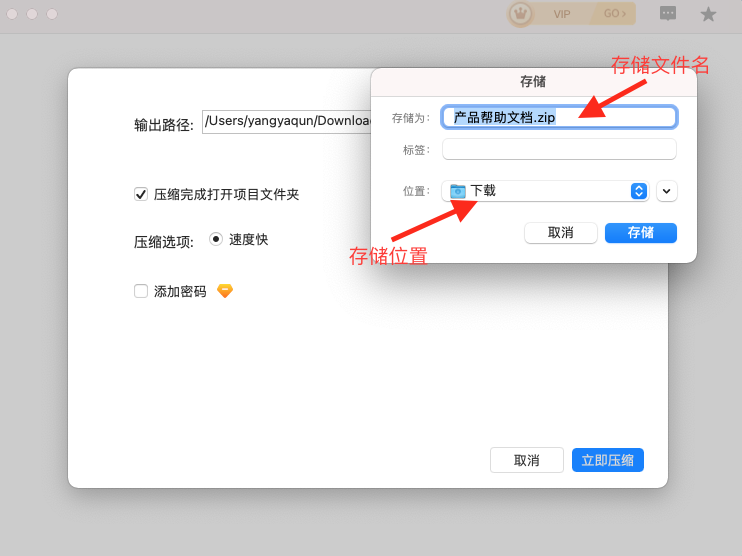The height and width of the screenshot is (556, 742).
Task: Click the Downloads folder icon in location
Action: (458, 191)
